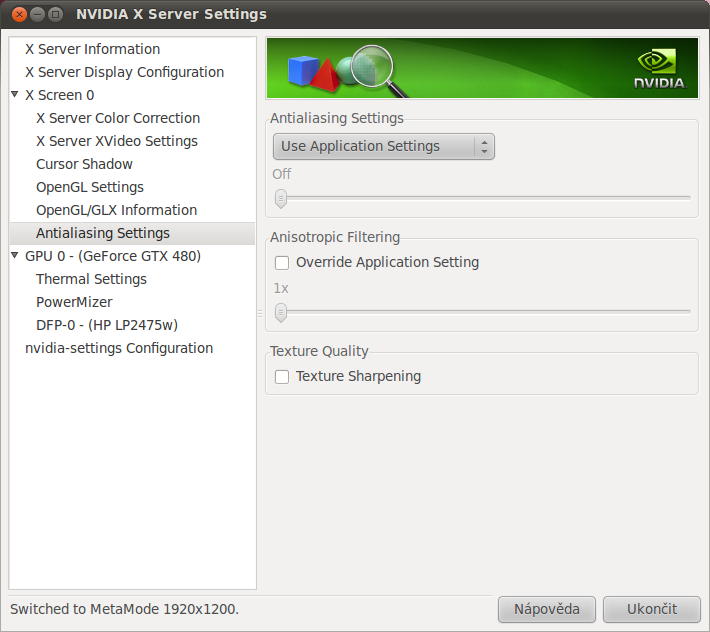
Task: Click the NVIDIA logo in banner
Action: click(x=660, y=69)
